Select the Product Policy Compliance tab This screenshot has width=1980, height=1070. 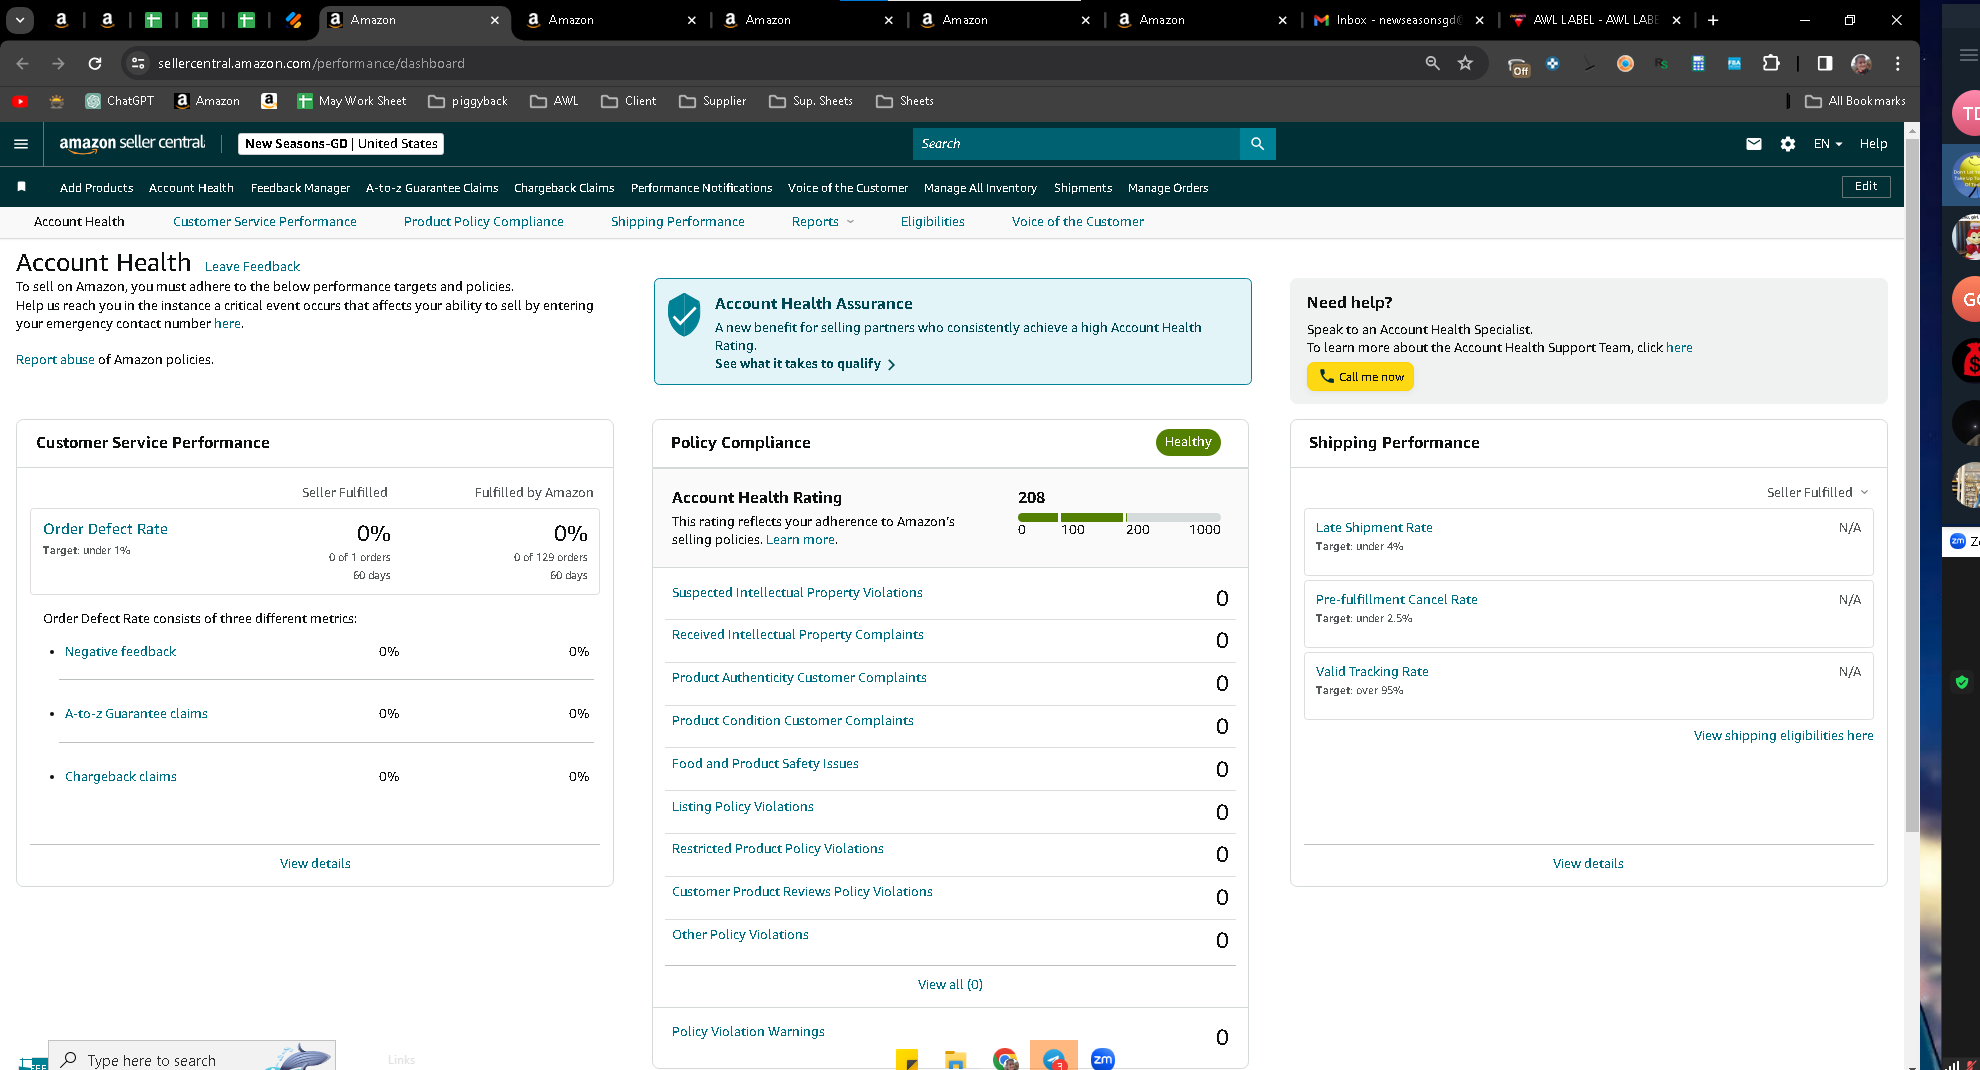point(483,222)
